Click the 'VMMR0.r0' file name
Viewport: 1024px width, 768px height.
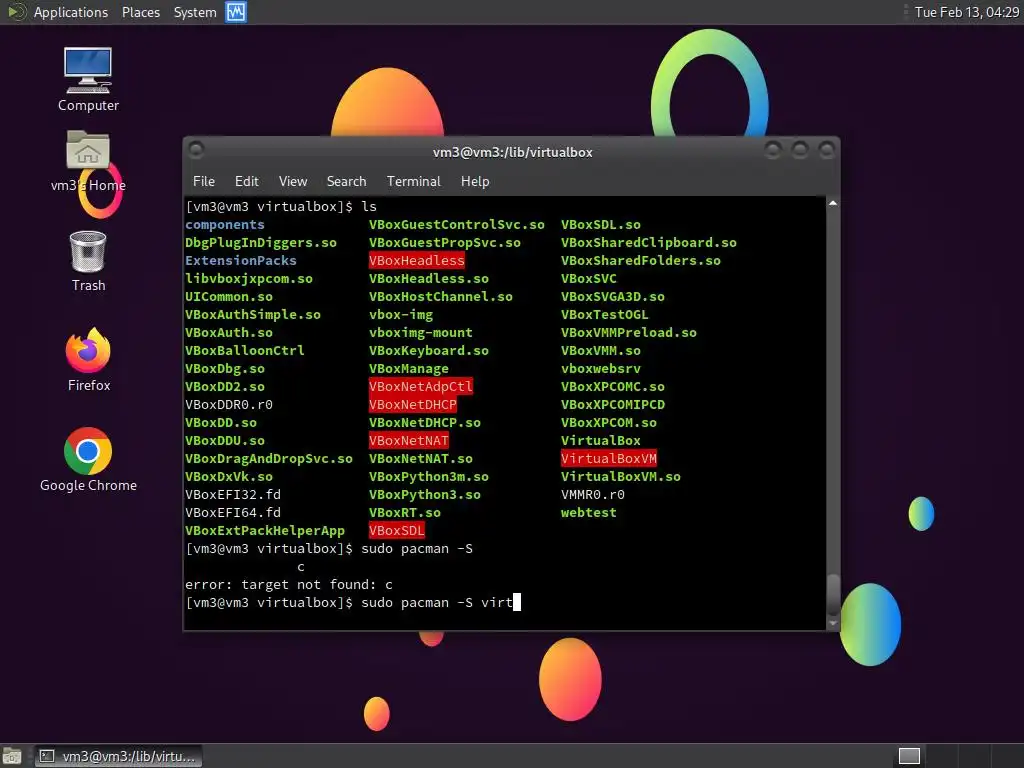point(592,495)
